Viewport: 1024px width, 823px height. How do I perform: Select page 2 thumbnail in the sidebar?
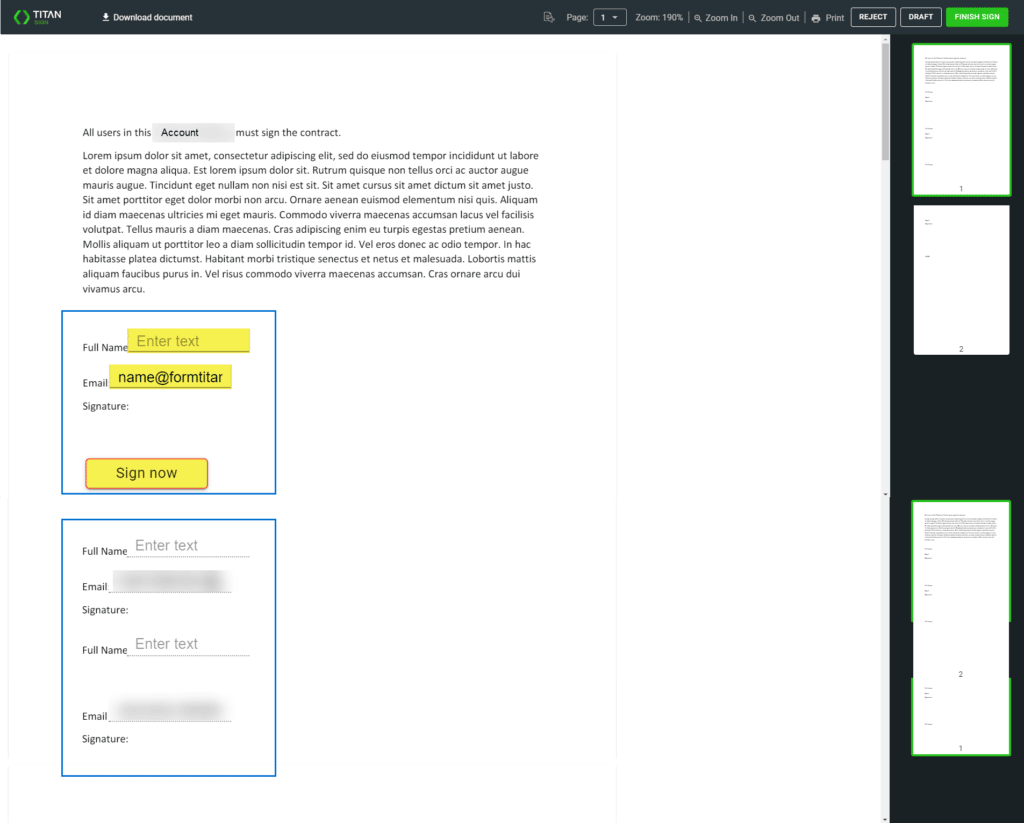(961, 279)
